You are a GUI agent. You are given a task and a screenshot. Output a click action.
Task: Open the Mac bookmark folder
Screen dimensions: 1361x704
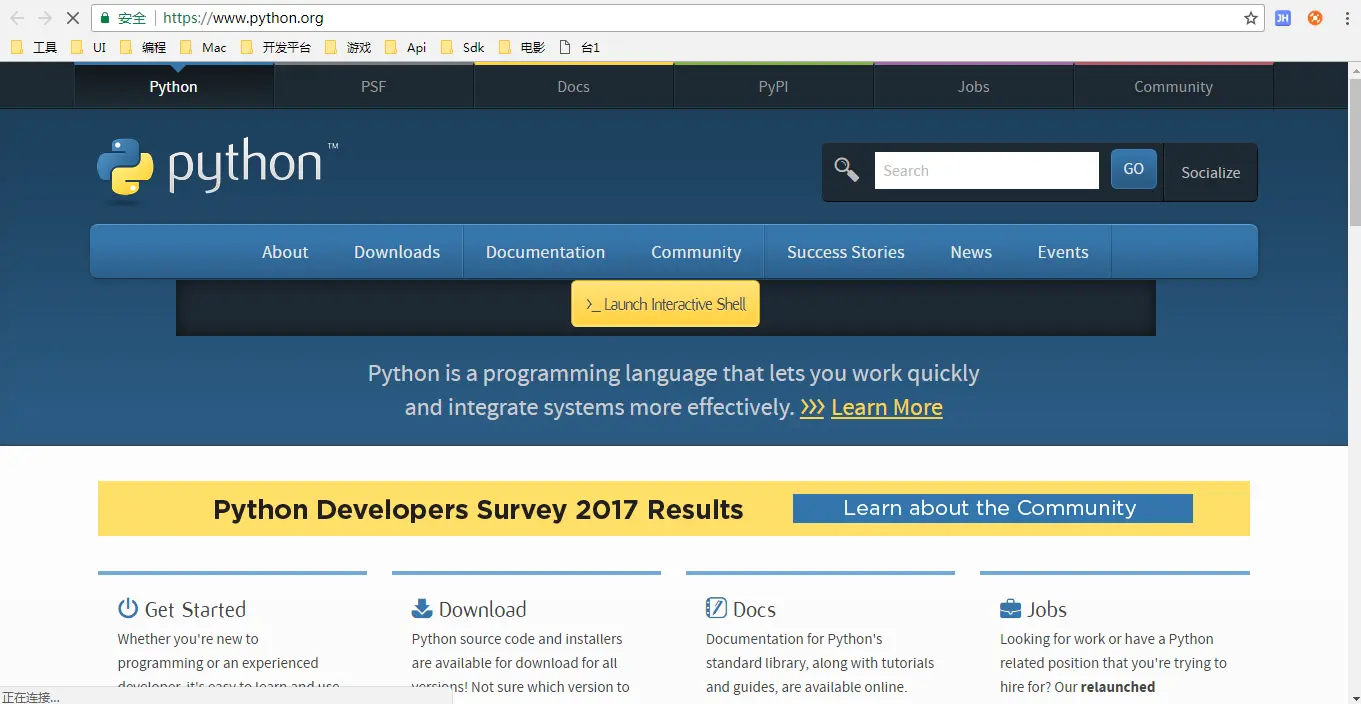[x=204, y=47]
